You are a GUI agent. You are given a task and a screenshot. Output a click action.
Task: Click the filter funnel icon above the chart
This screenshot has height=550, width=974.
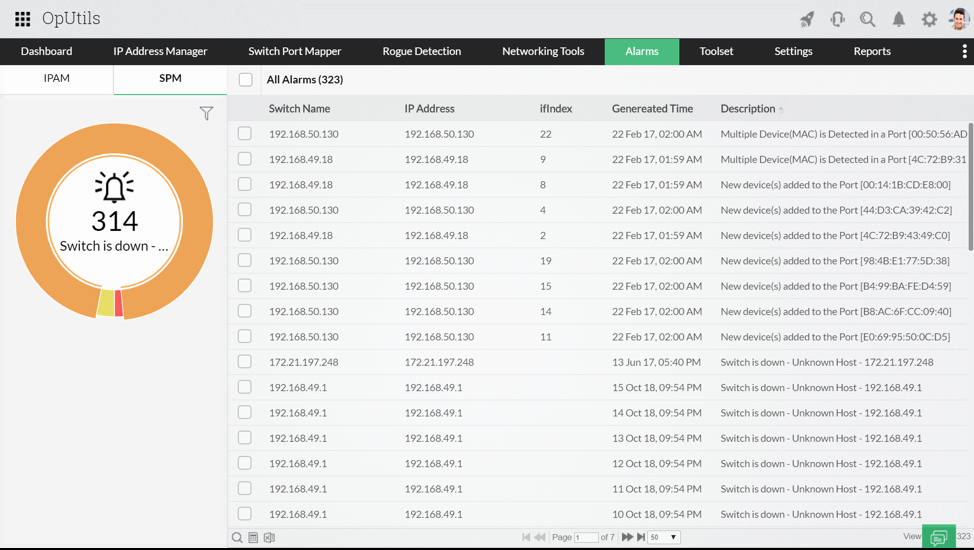(x=206, y=113)
